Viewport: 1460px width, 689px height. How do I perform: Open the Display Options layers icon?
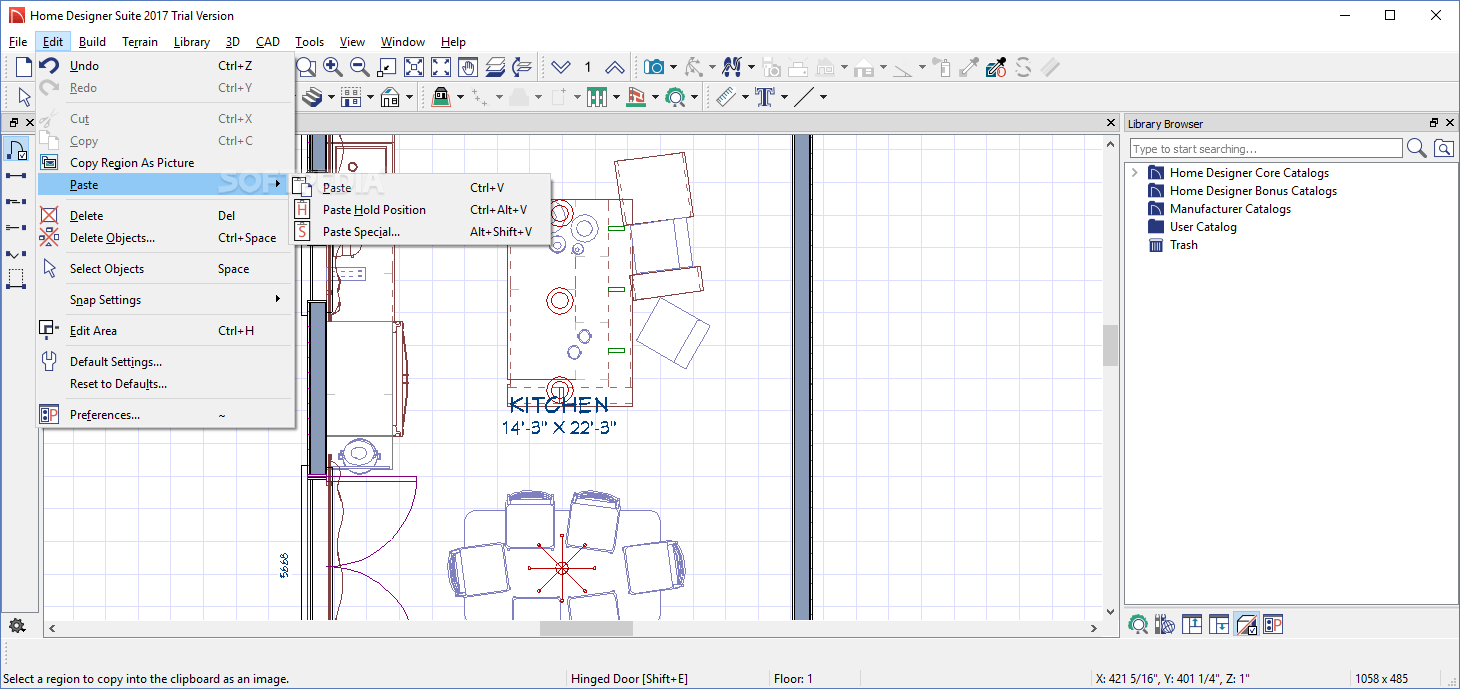[x=496, y=67]
